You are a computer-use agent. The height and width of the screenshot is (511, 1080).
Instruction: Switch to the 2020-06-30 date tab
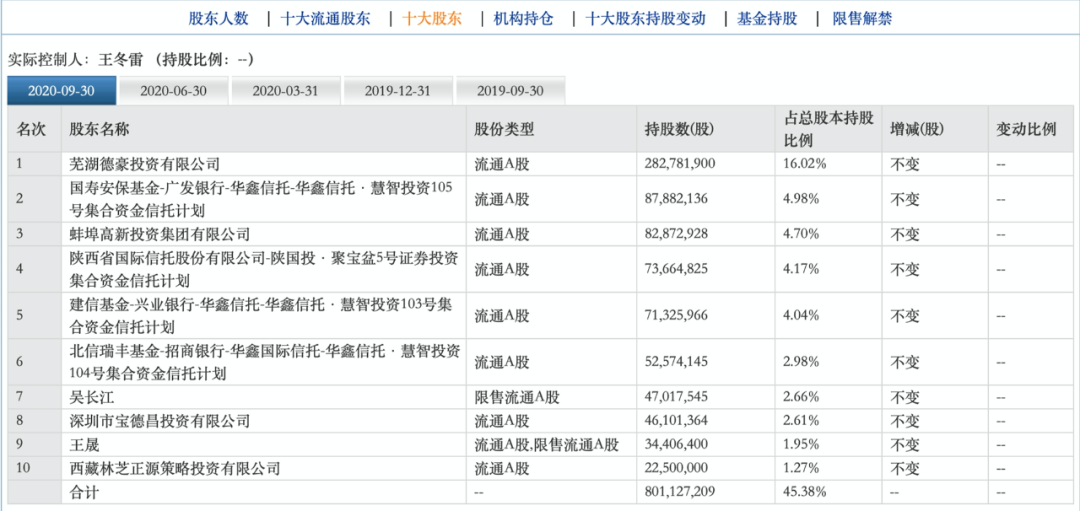click(173, 91)
